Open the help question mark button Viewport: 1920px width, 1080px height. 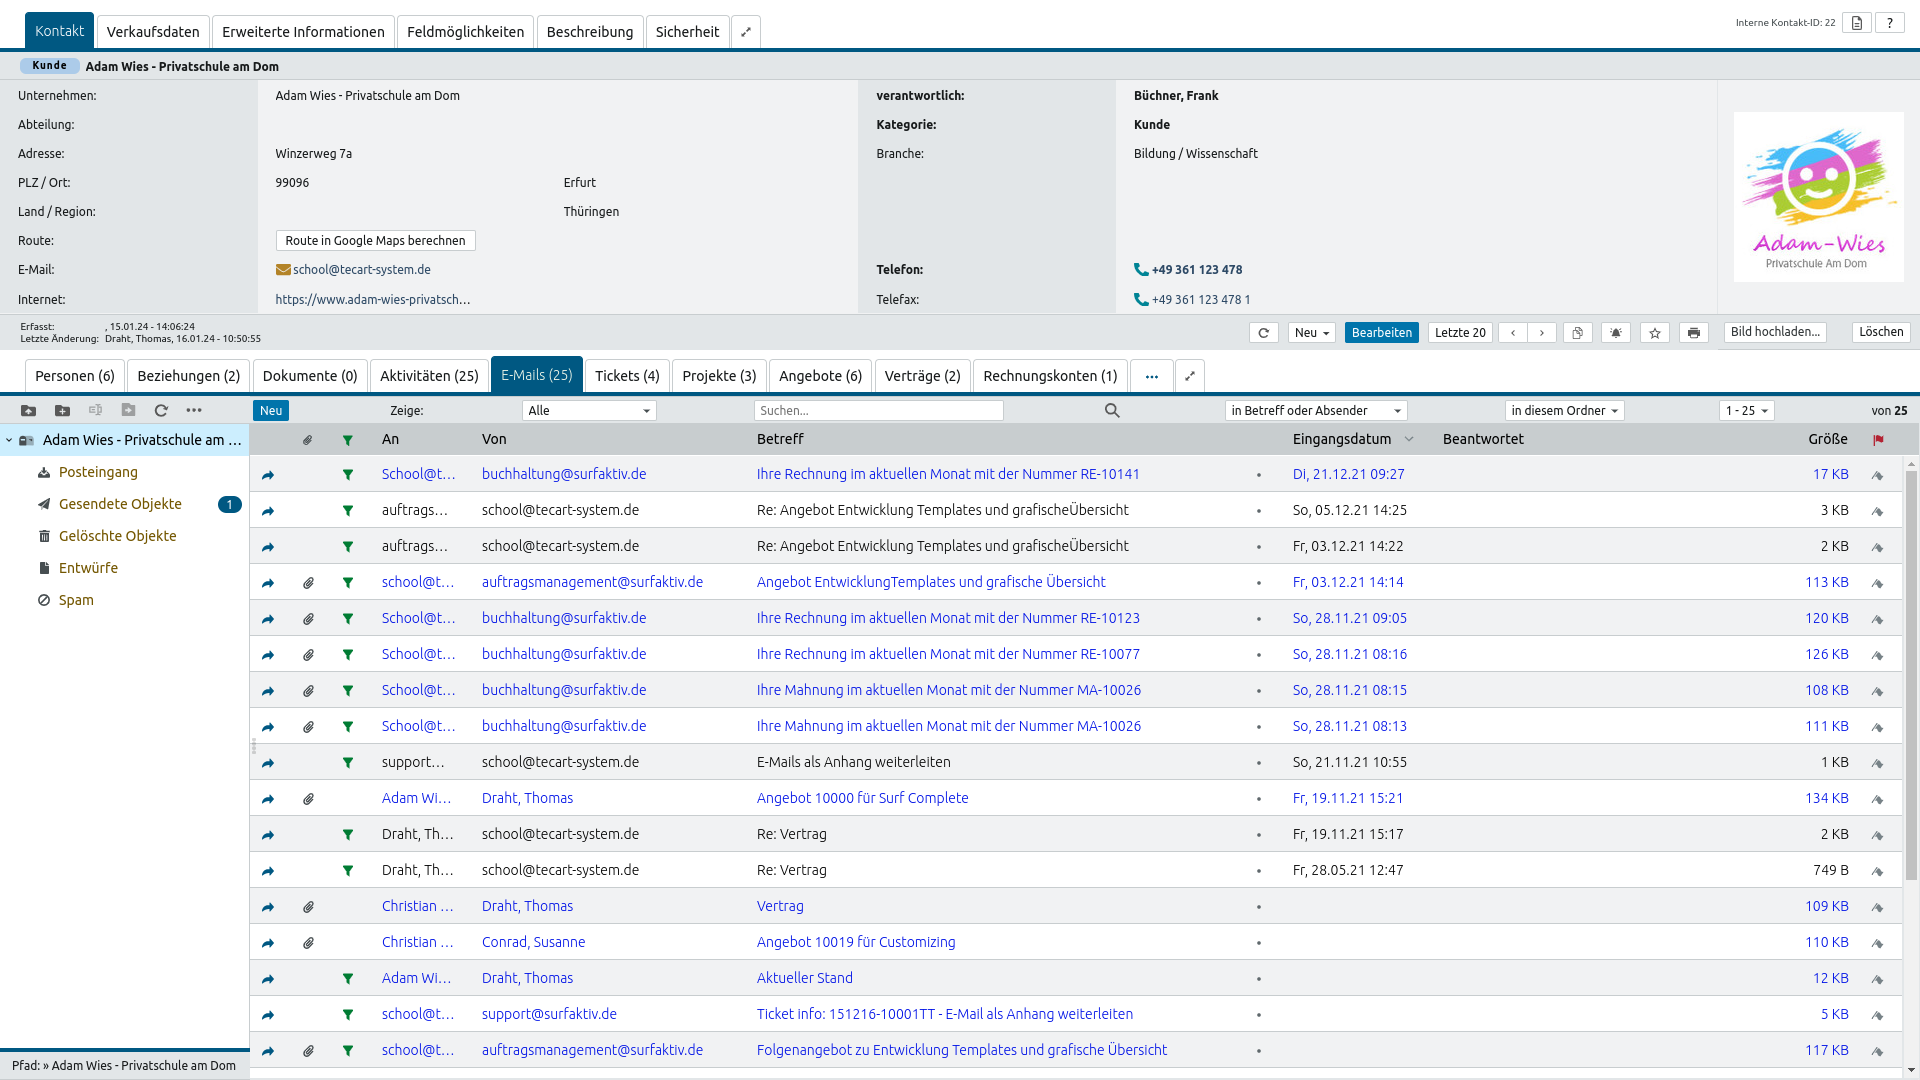[x=1889, y=23]
